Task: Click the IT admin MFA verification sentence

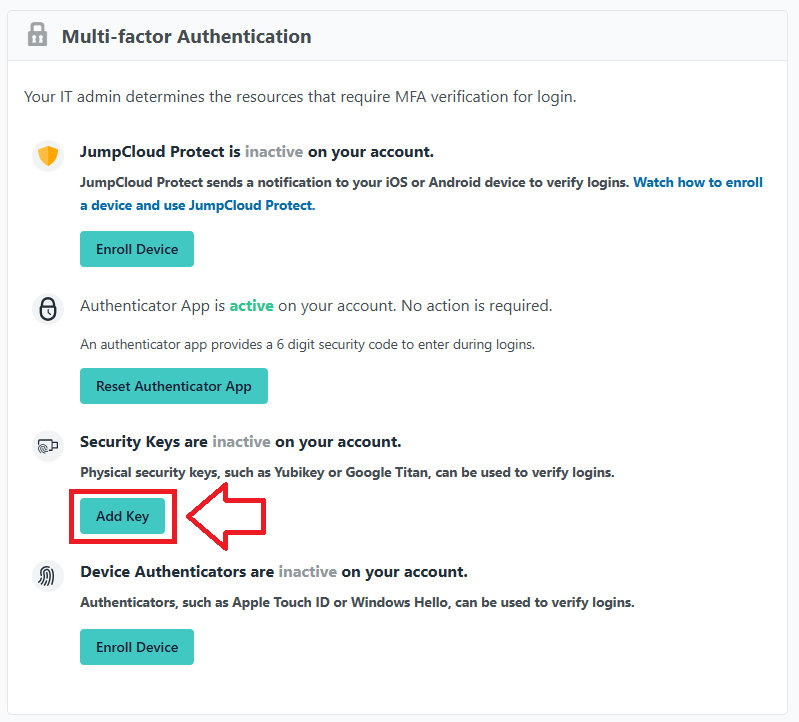Action: pyautogui.click(x=300, y=97)
